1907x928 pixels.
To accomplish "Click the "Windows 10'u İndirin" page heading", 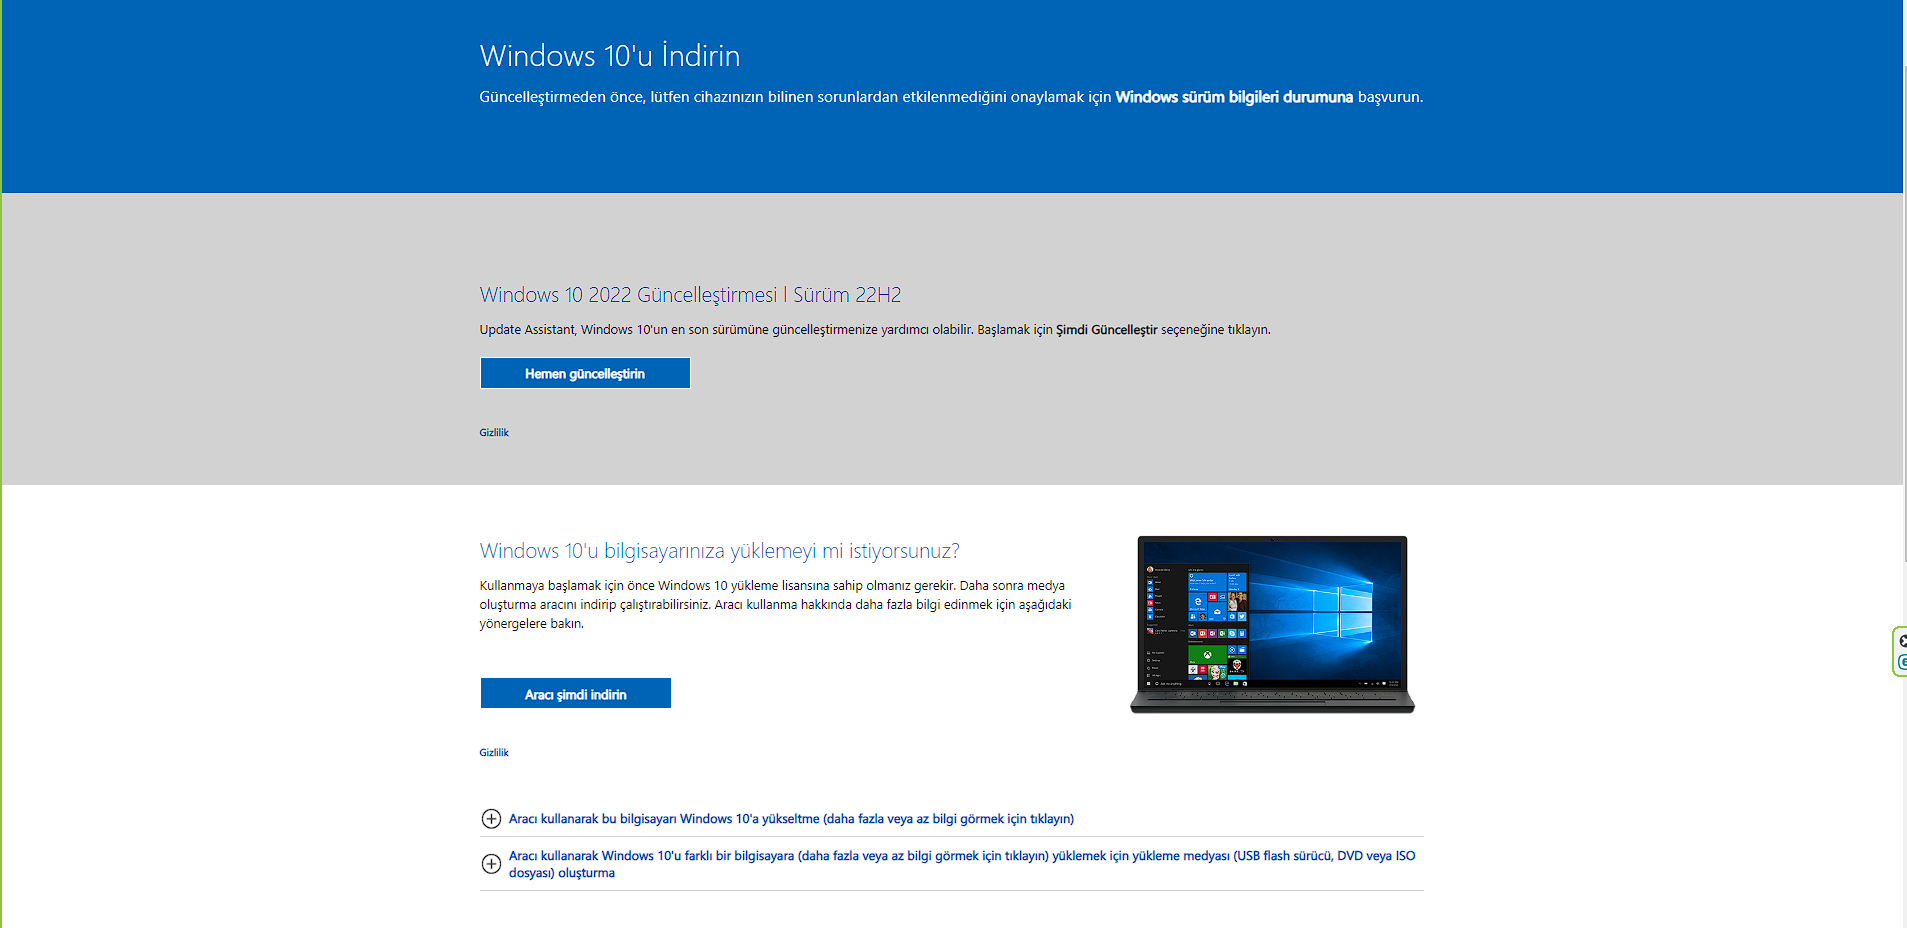I will pos(610,56).
